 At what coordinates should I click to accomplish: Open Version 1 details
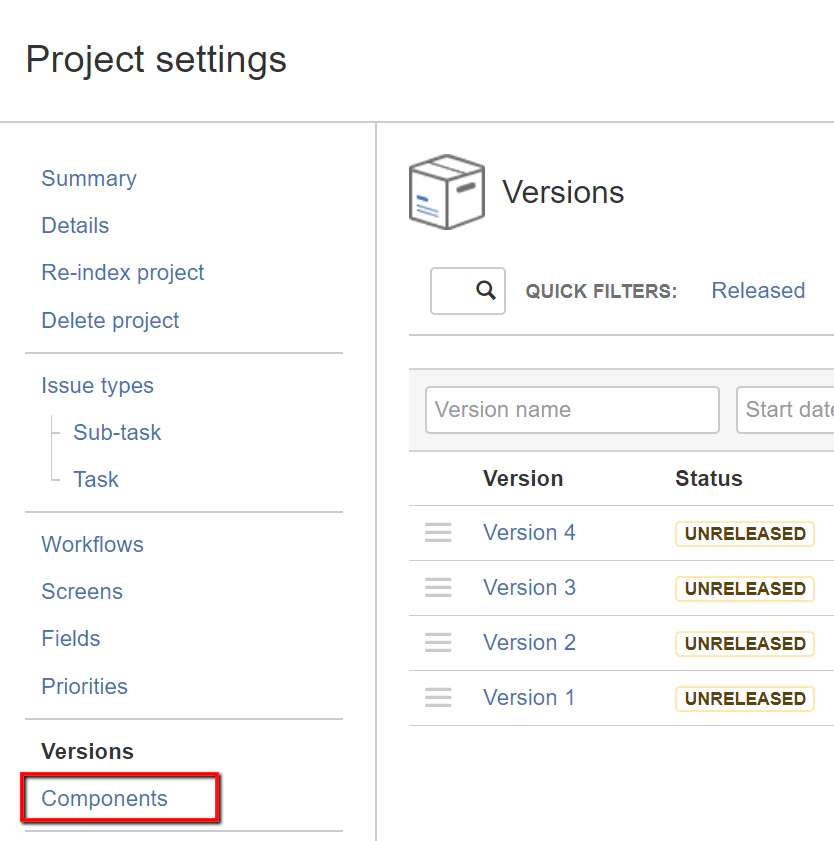[528, 697]
